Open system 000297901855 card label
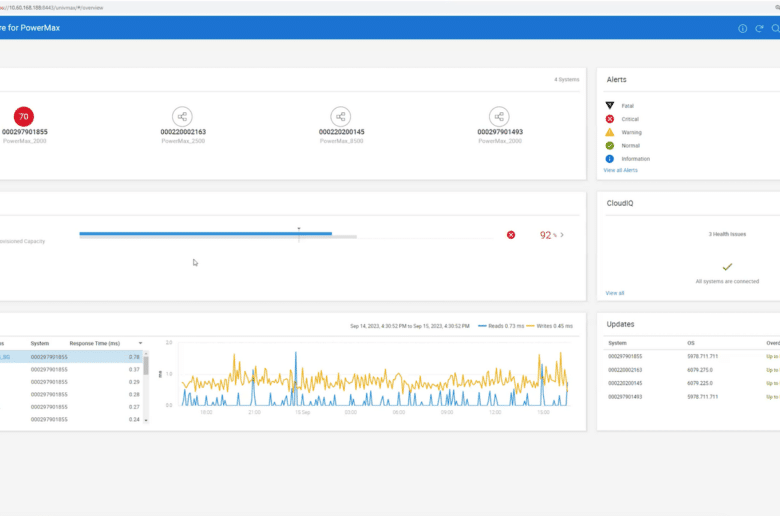 pyautogui.click(x=24, y=132)
